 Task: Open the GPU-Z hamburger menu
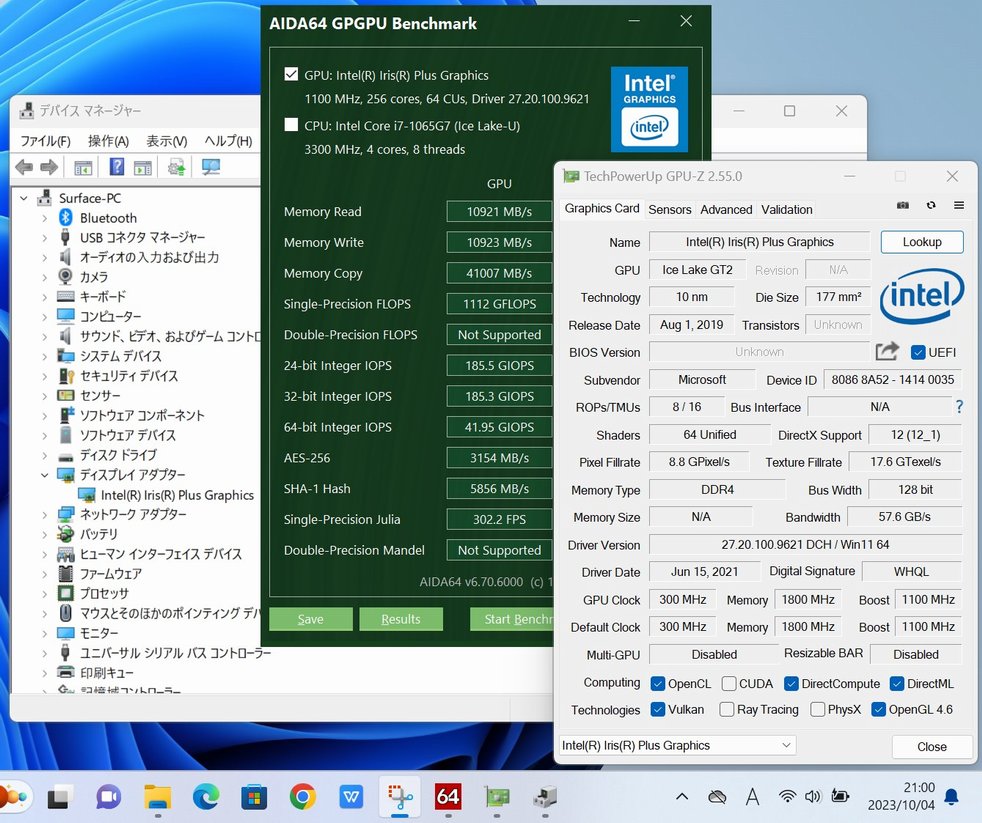pyautogui.click(x=959, y=205)
